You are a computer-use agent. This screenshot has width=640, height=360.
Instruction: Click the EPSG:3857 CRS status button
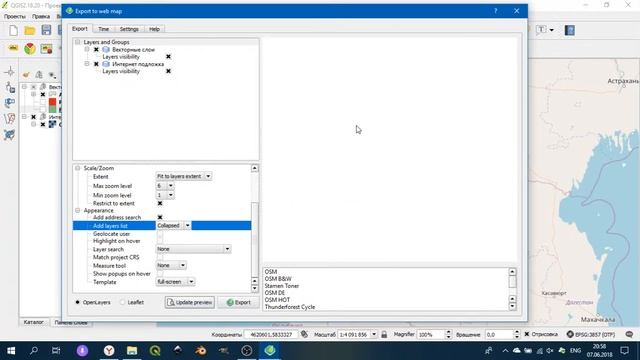(591, 334)
